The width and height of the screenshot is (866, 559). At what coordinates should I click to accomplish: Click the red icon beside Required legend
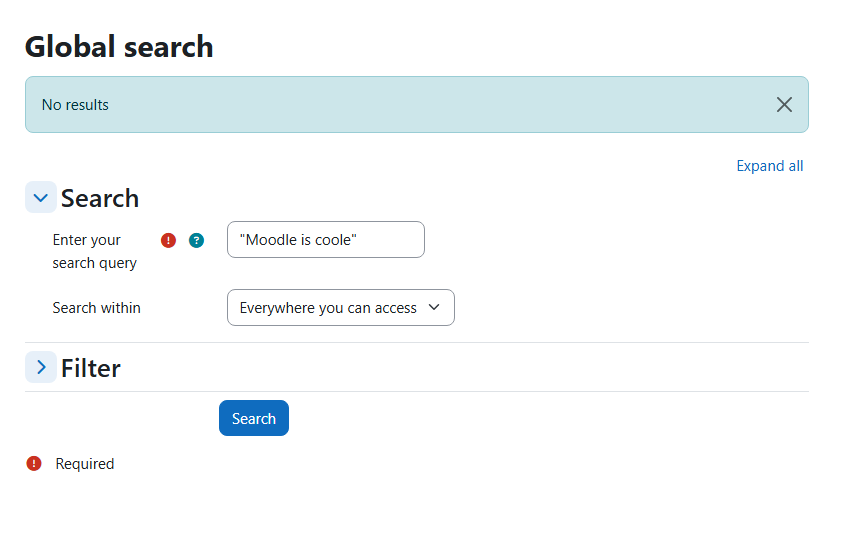[x=34, y=463]
